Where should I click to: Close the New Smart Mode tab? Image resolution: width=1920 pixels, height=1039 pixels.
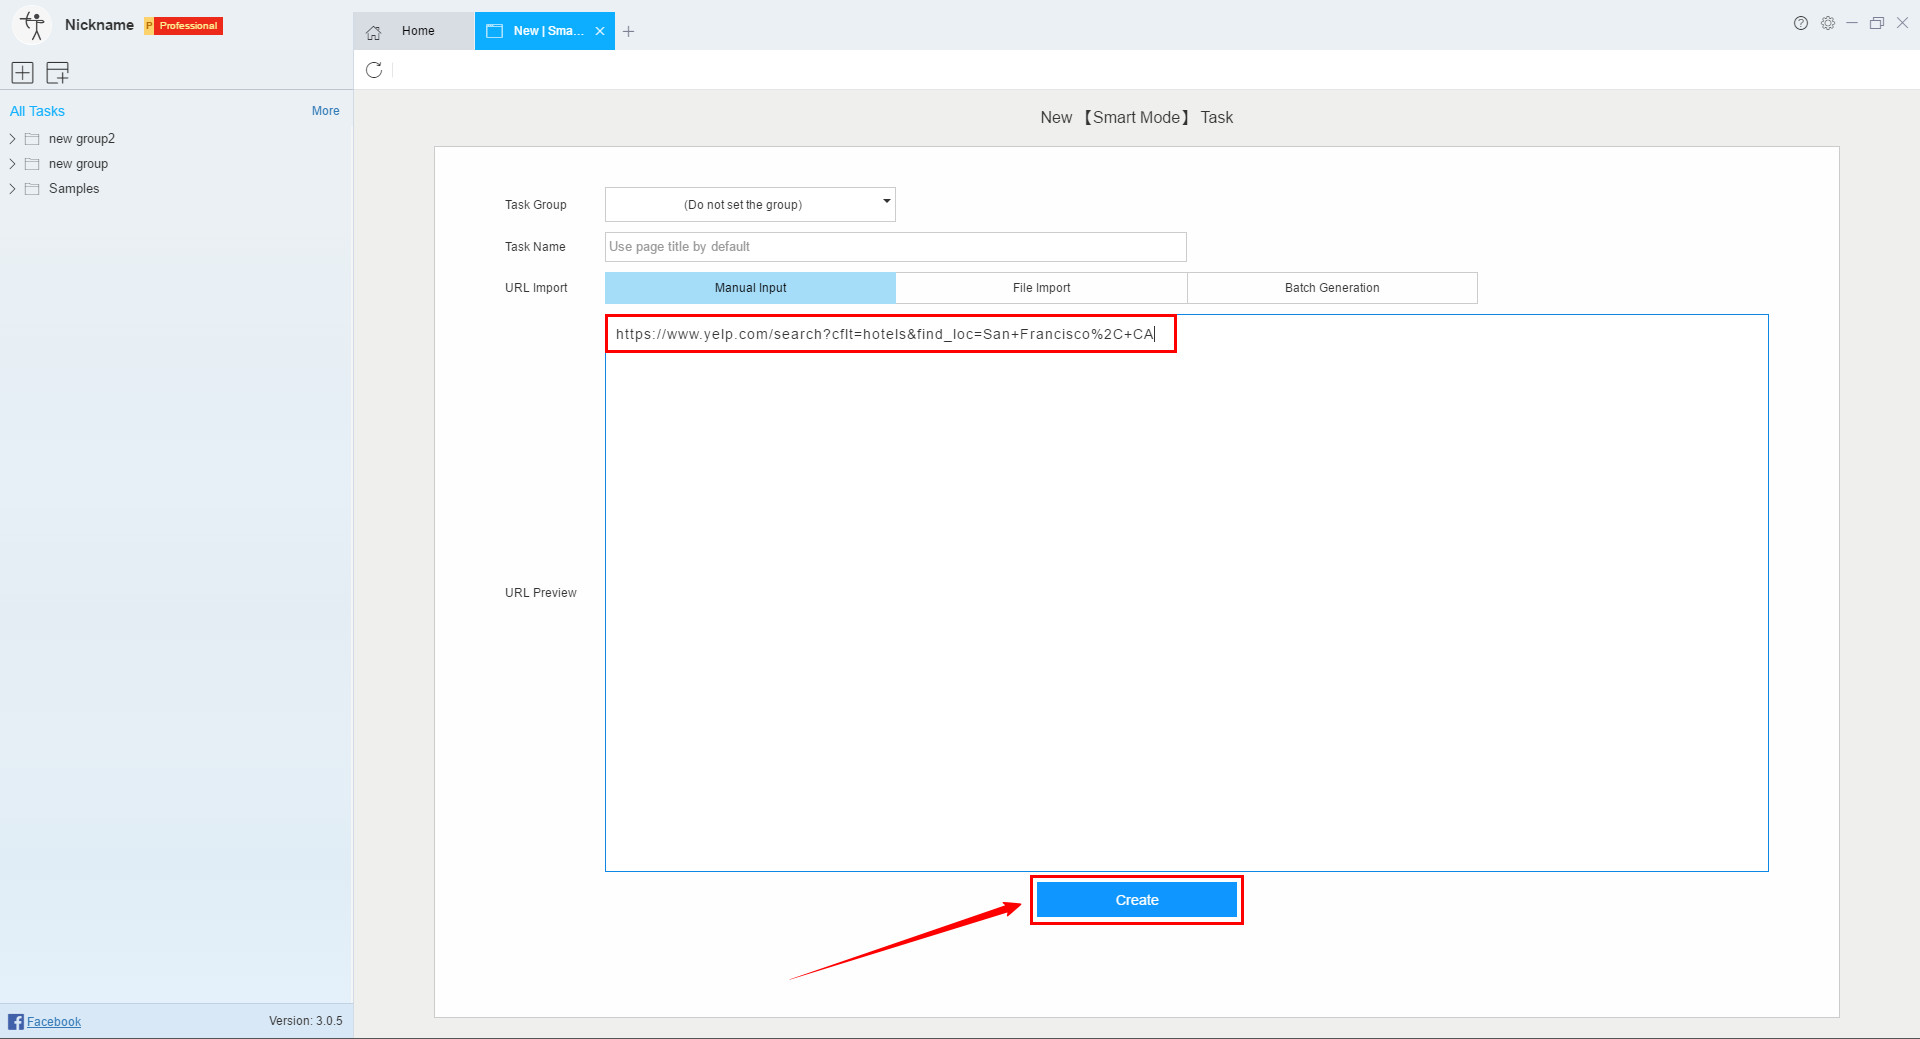click(600, 31)
